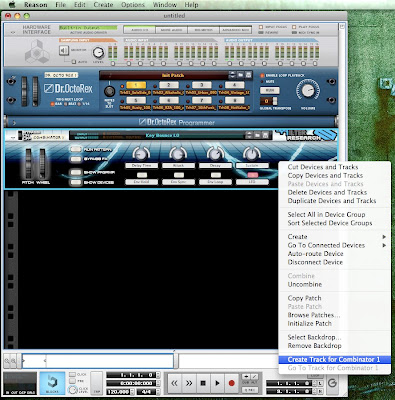395x400 pixels.
Task: Step Combinator patch with arrow buttons
Action: coord(249,135)
